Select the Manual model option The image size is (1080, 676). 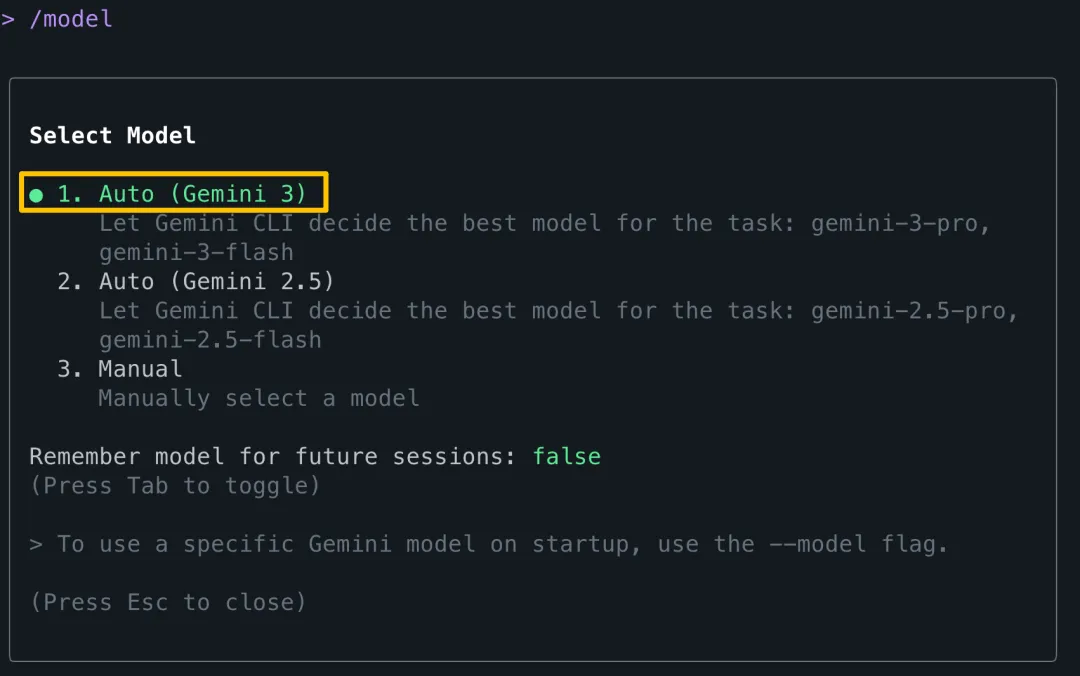[x=140, y=369]
